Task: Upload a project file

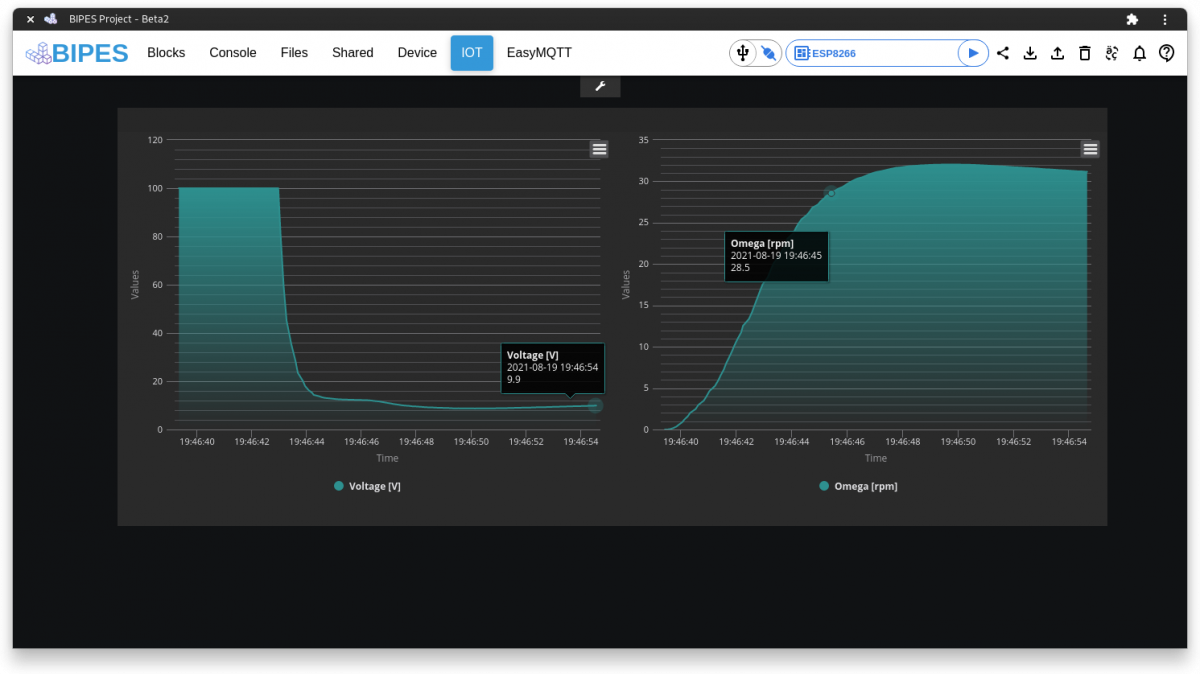Action: [1057, 52]
